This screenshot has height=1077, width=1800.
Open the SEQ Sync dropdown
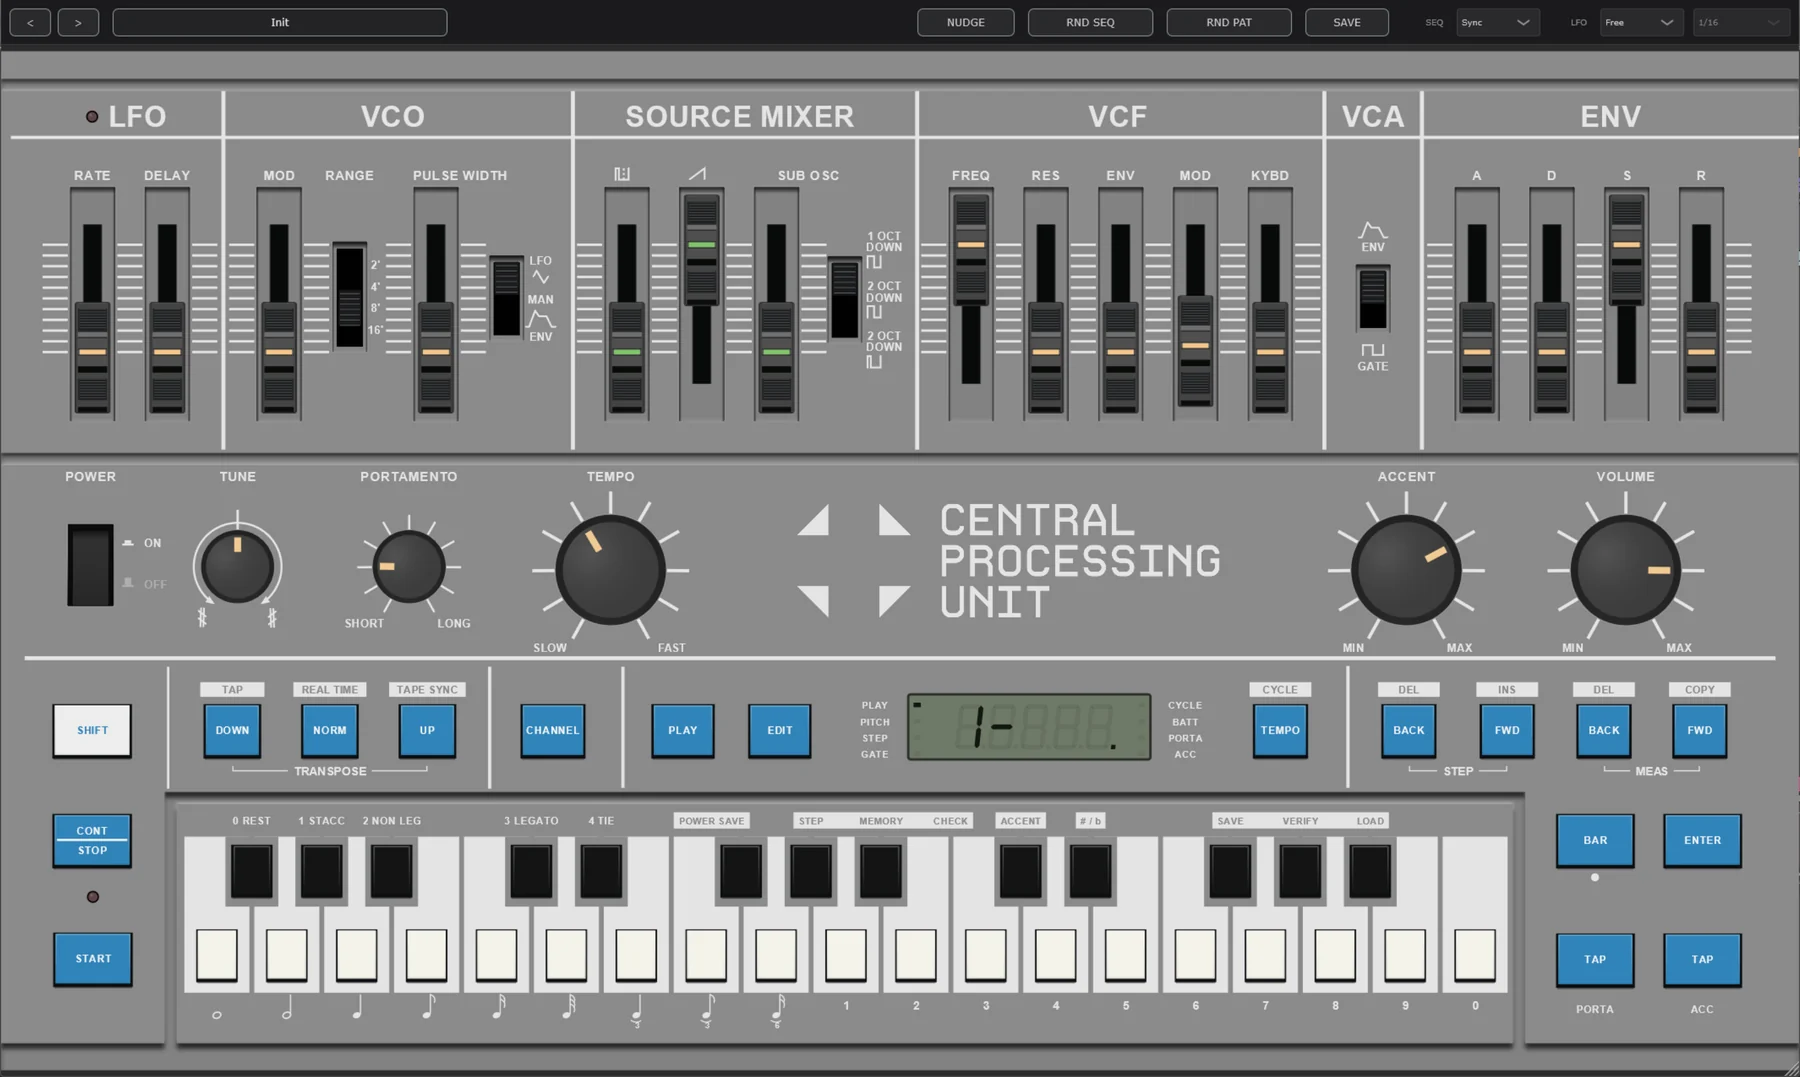(1497, 22)
